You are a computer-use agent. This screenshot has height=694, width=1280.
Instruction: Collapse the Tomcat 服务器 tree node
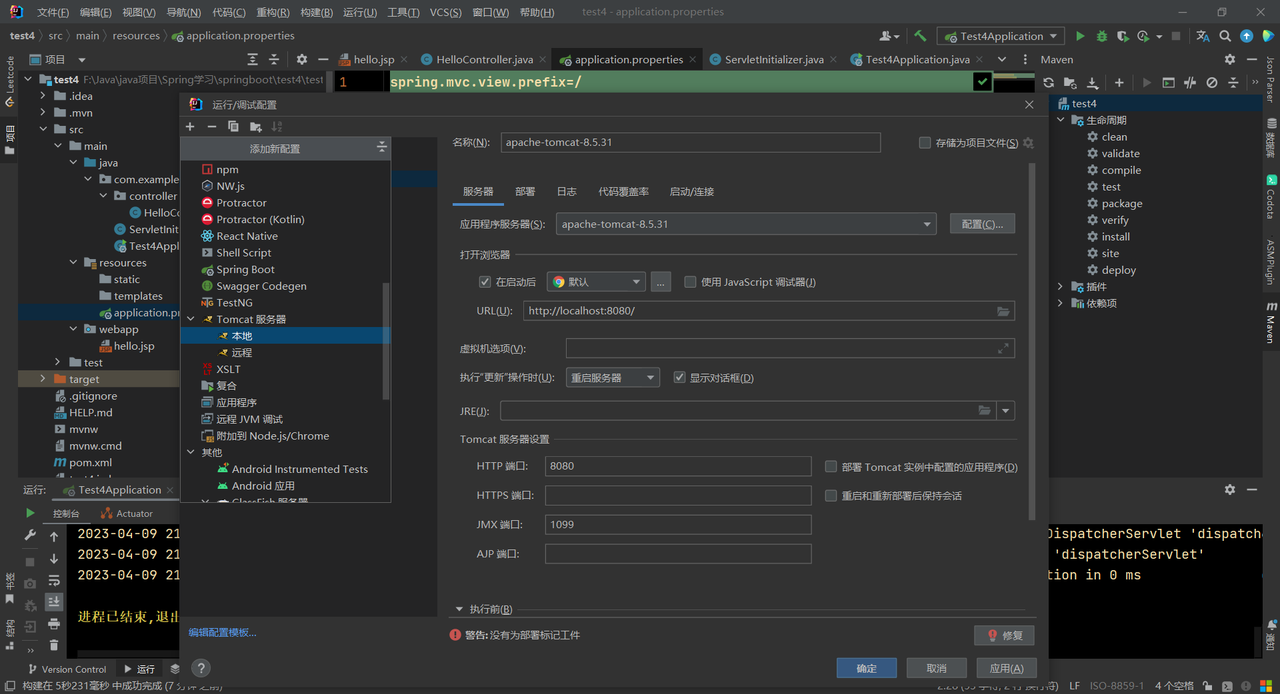point(191,319)
